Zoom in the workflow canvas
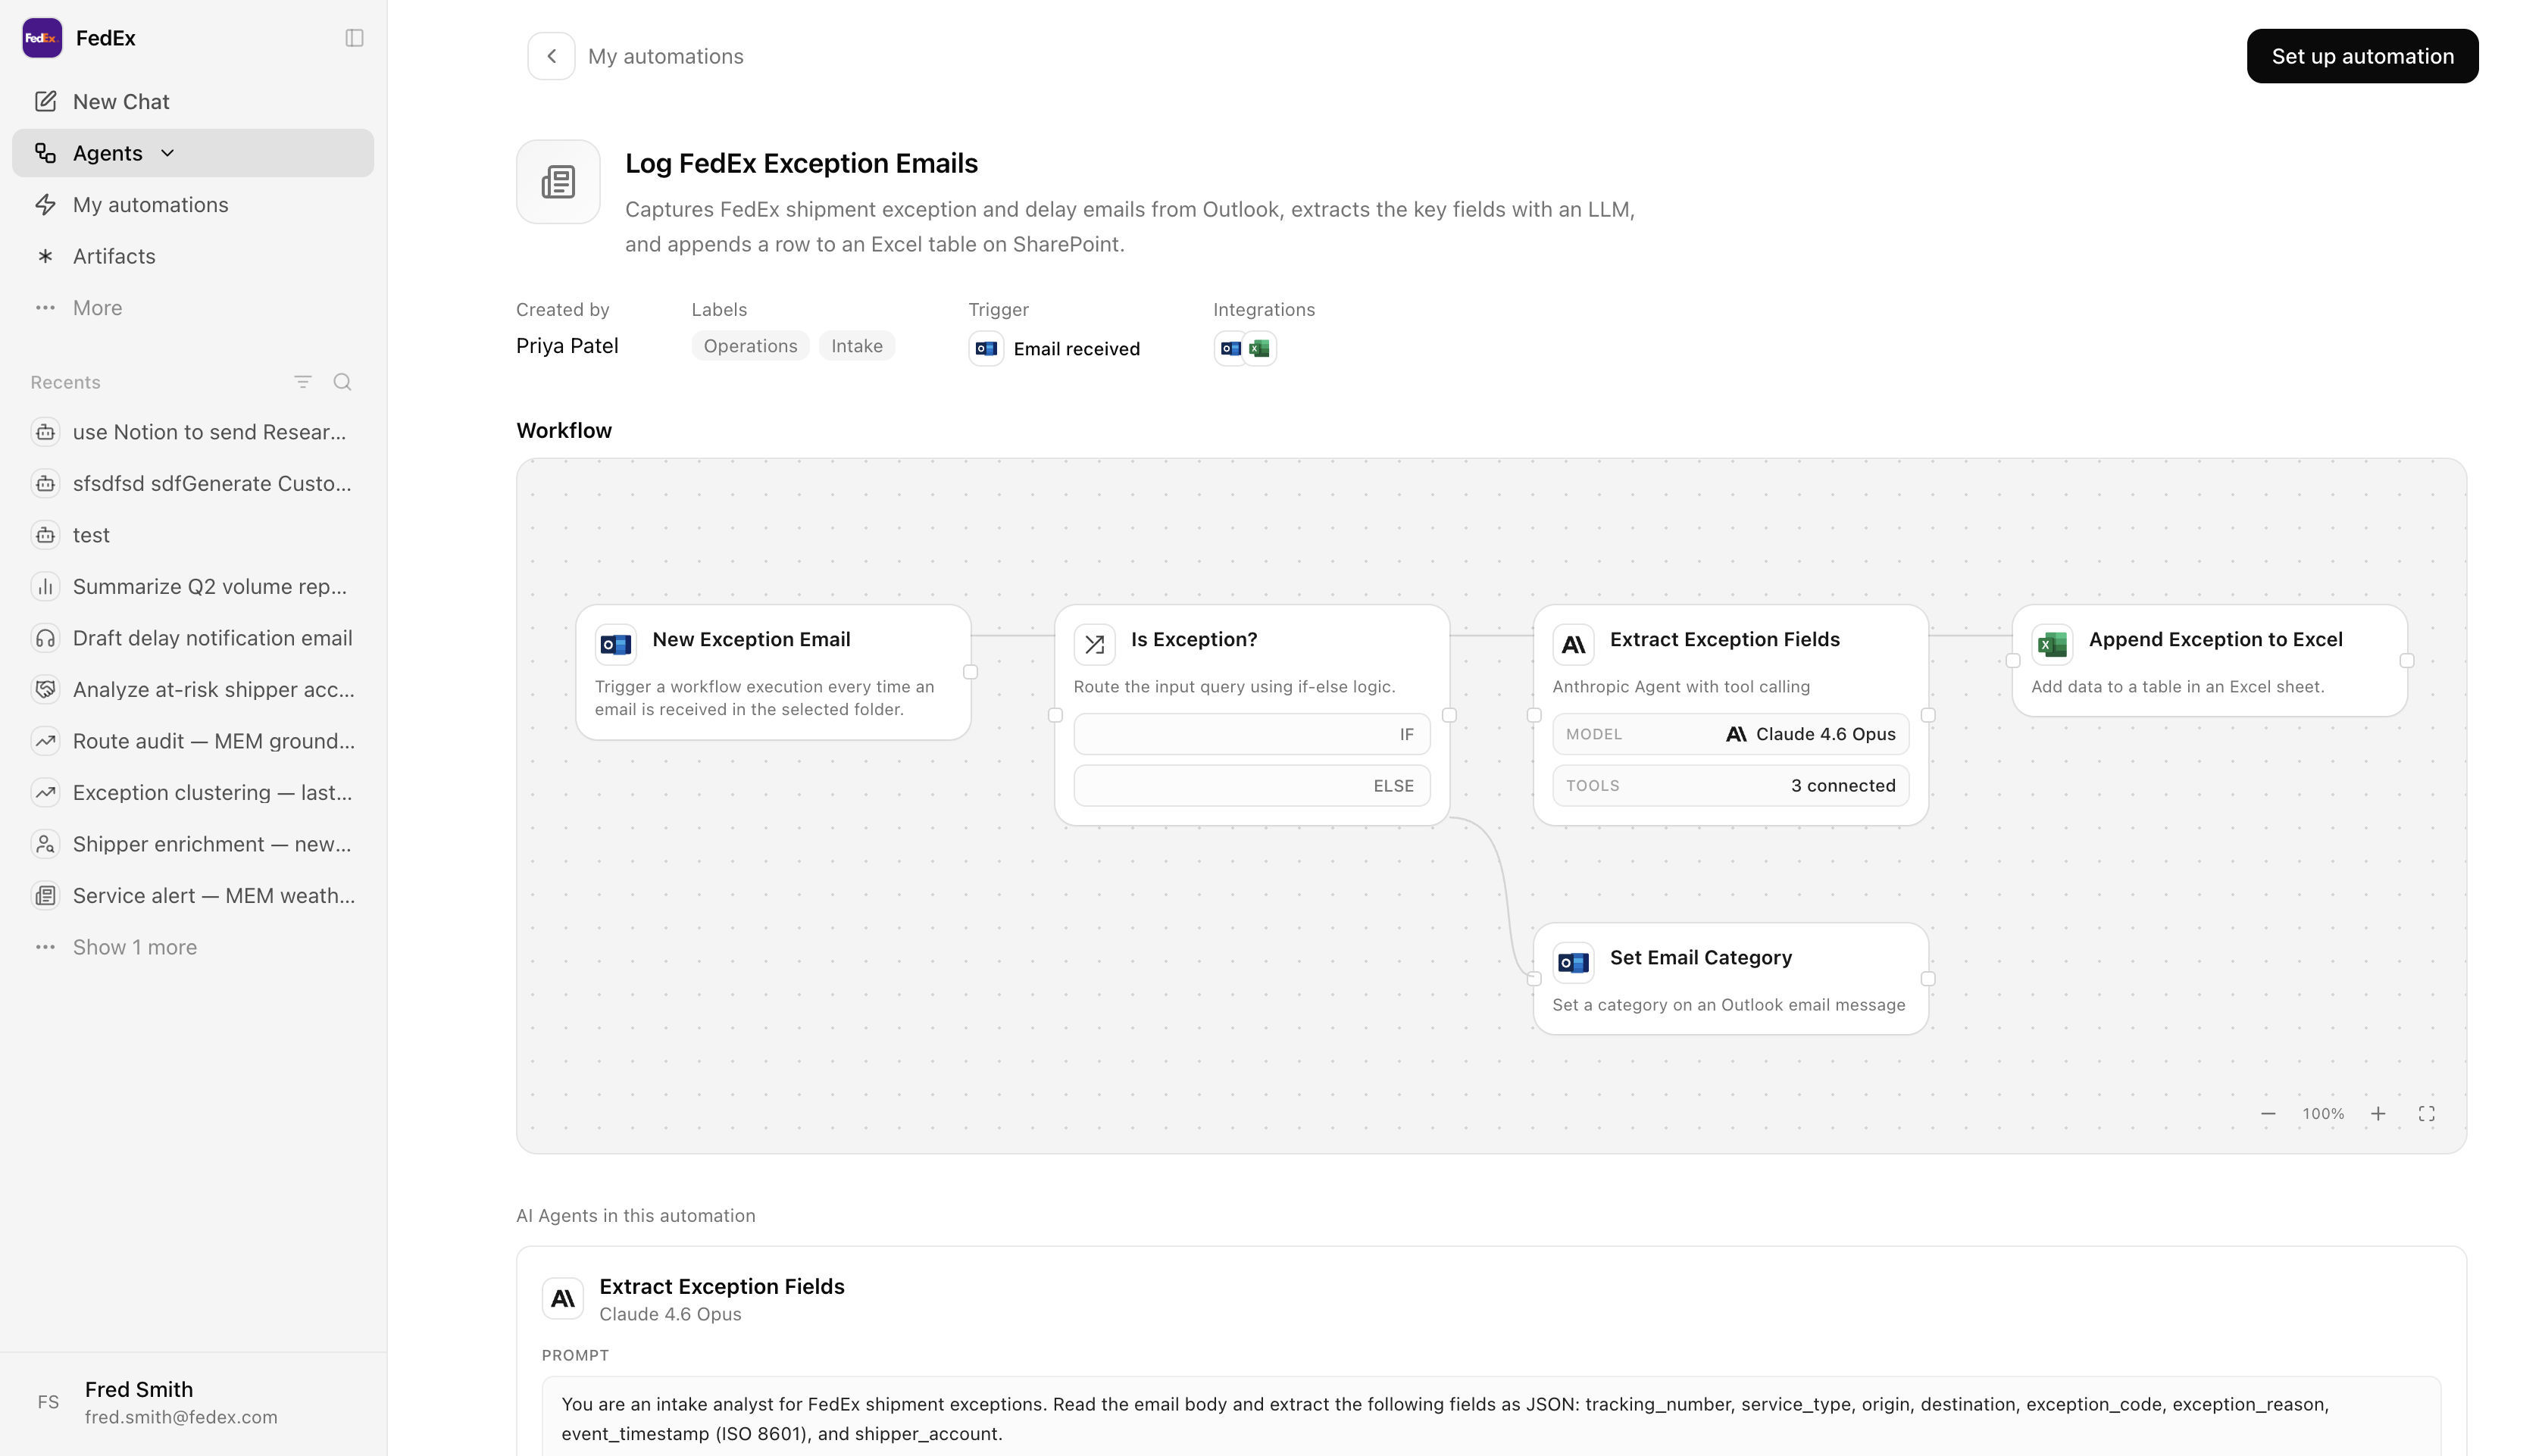2545x1456 pixels. click(x=2378, y=1113)
